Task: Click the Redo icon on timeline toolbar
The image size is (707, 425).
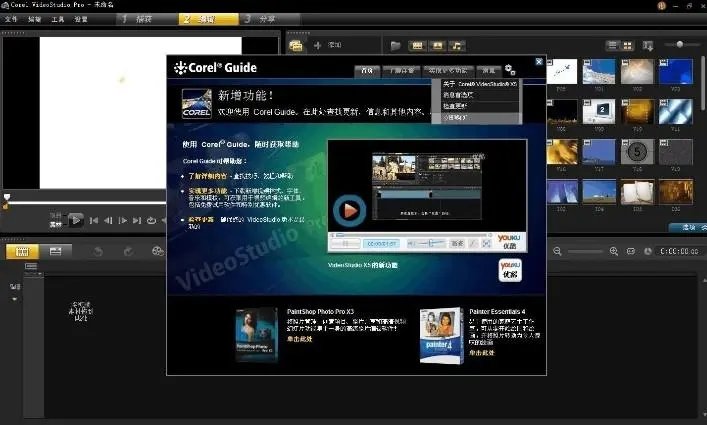Action: 128,251
